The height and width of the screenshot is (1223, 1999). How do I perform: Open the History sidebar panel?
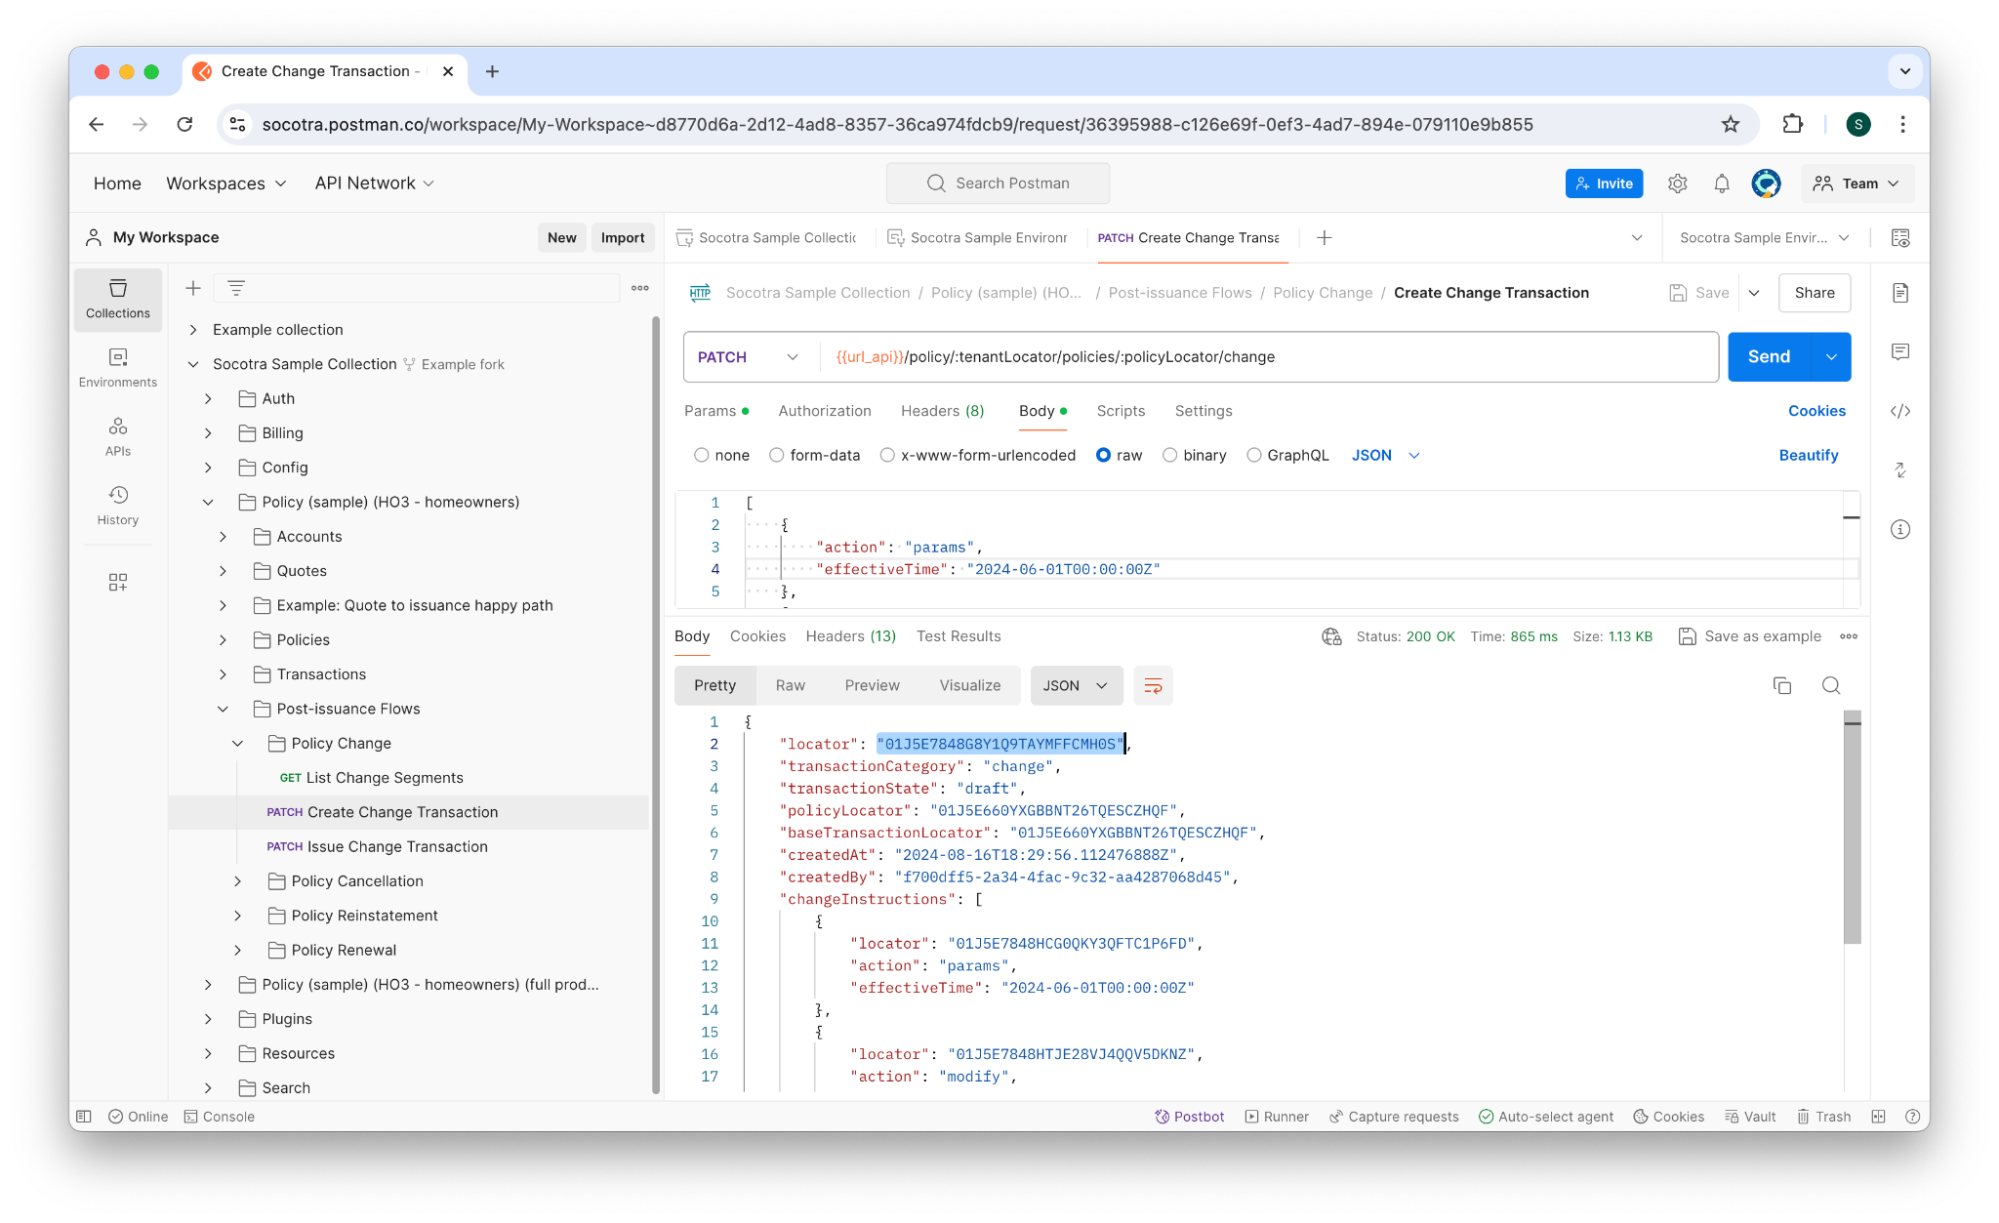117,504
